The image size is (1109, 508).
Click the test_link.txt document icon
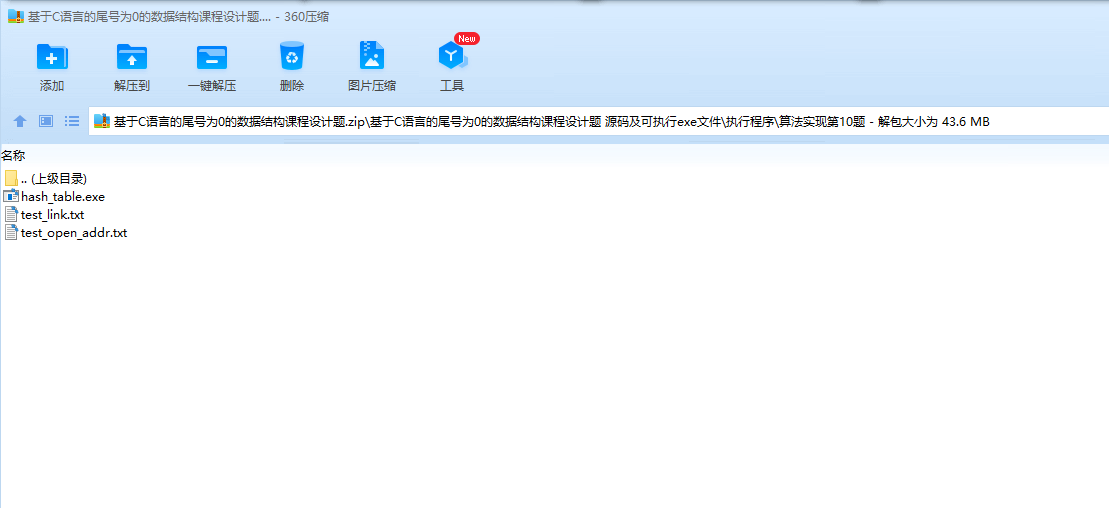tap(11, 214)
